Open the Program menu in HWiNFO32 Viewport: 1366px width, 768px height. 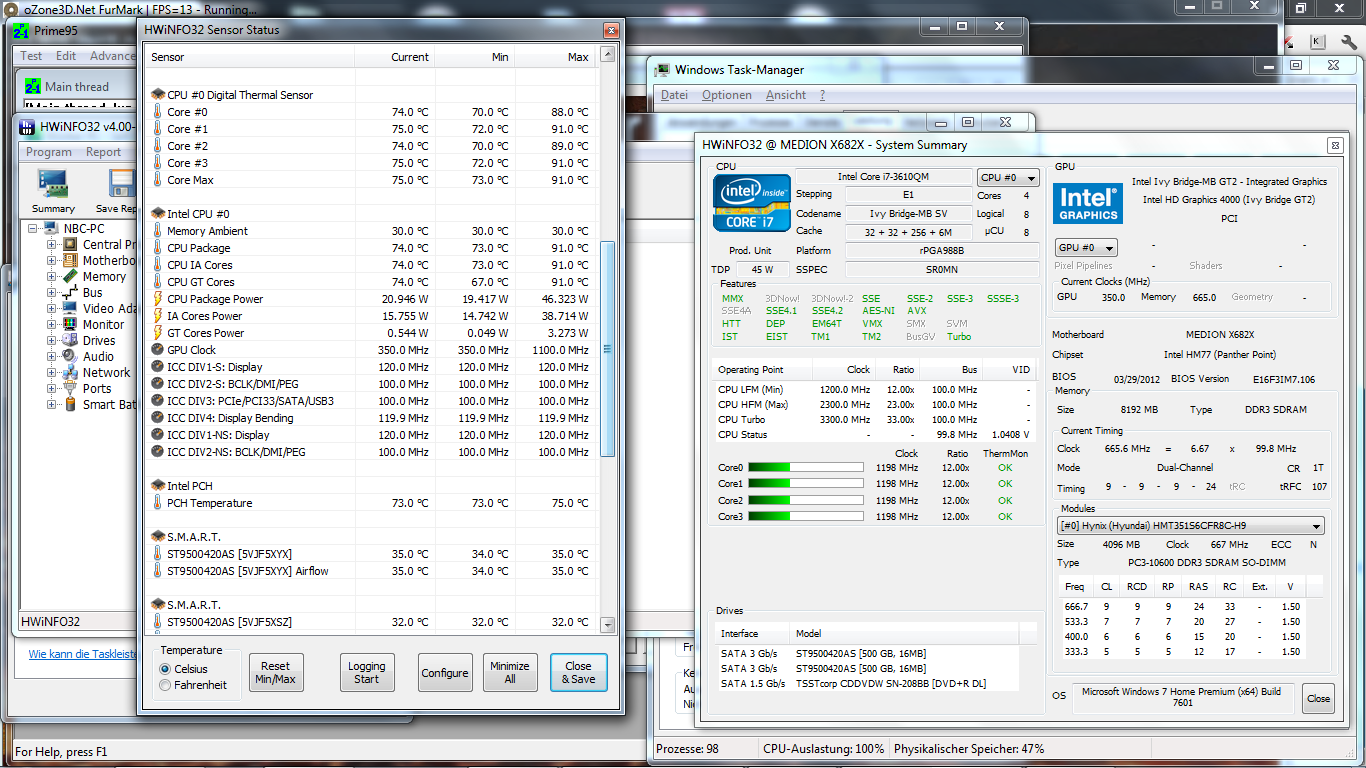[49, 152]
